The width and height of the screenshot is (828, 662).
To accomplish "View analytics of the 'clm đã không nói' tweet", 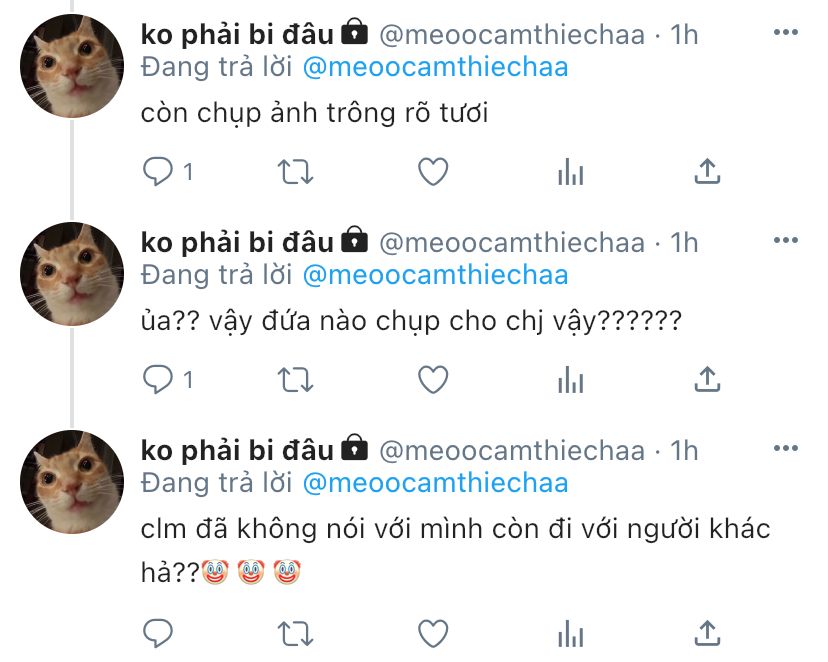I will (570, 633).
